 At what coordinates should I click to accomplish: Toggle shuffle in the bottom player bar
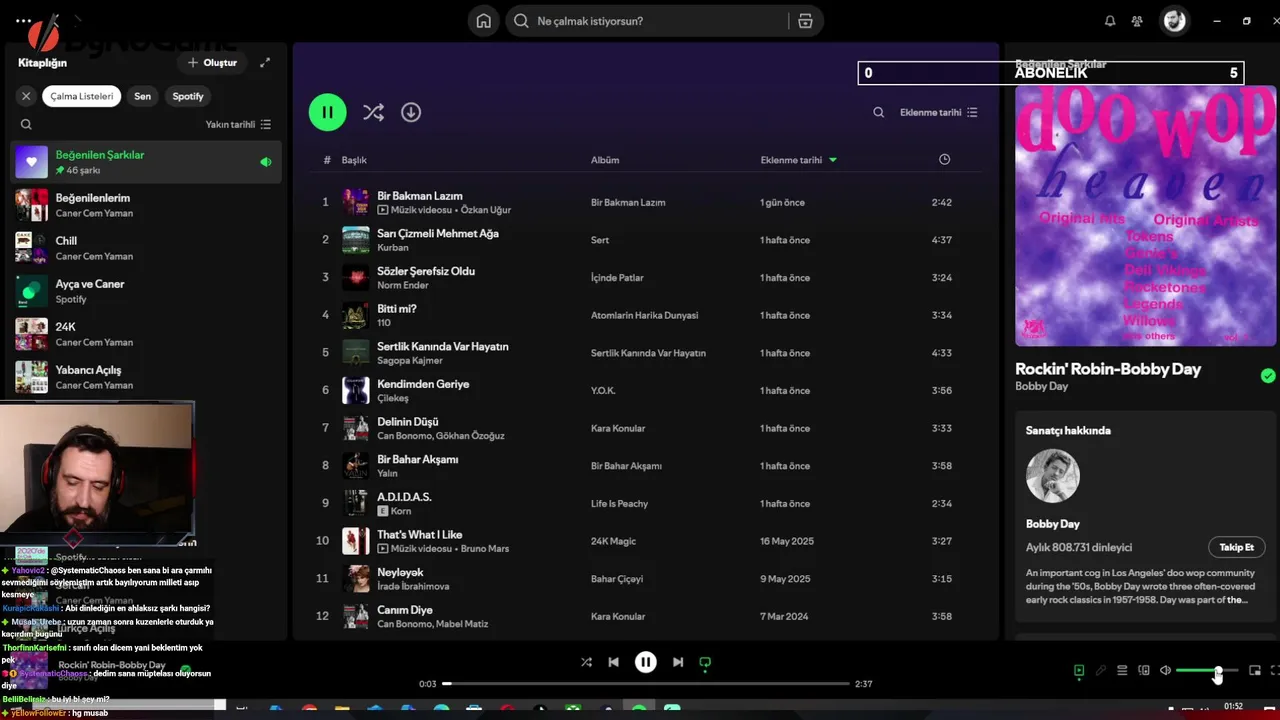click(x=586, y=662)
